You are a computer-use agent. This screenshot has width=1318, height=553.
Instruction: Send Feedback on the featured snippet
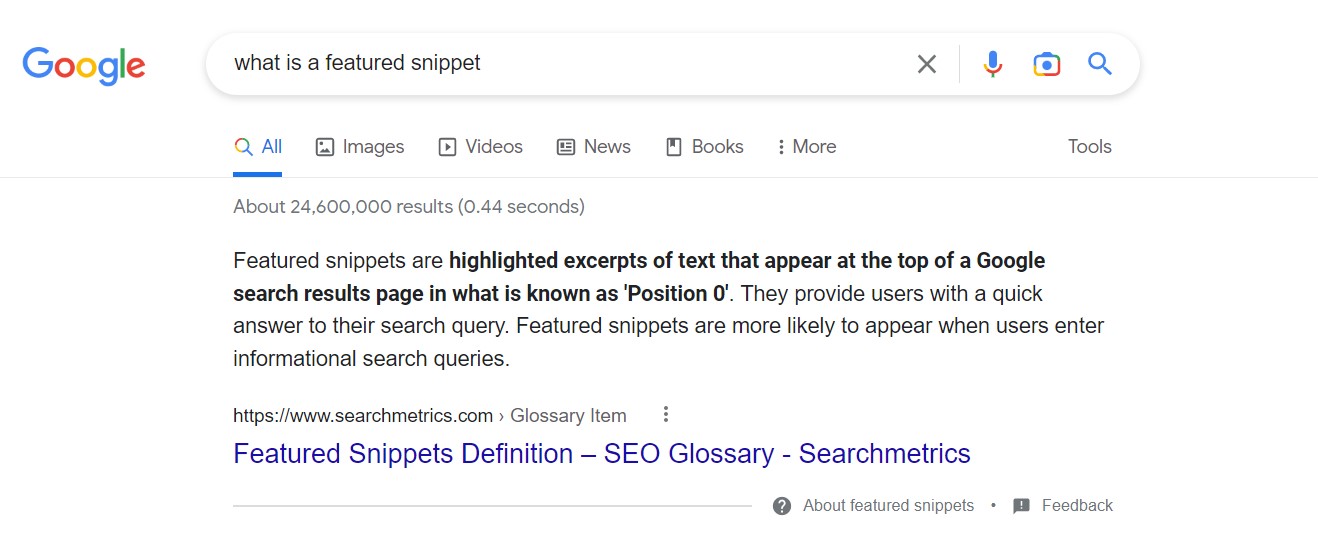[1062, 506]
